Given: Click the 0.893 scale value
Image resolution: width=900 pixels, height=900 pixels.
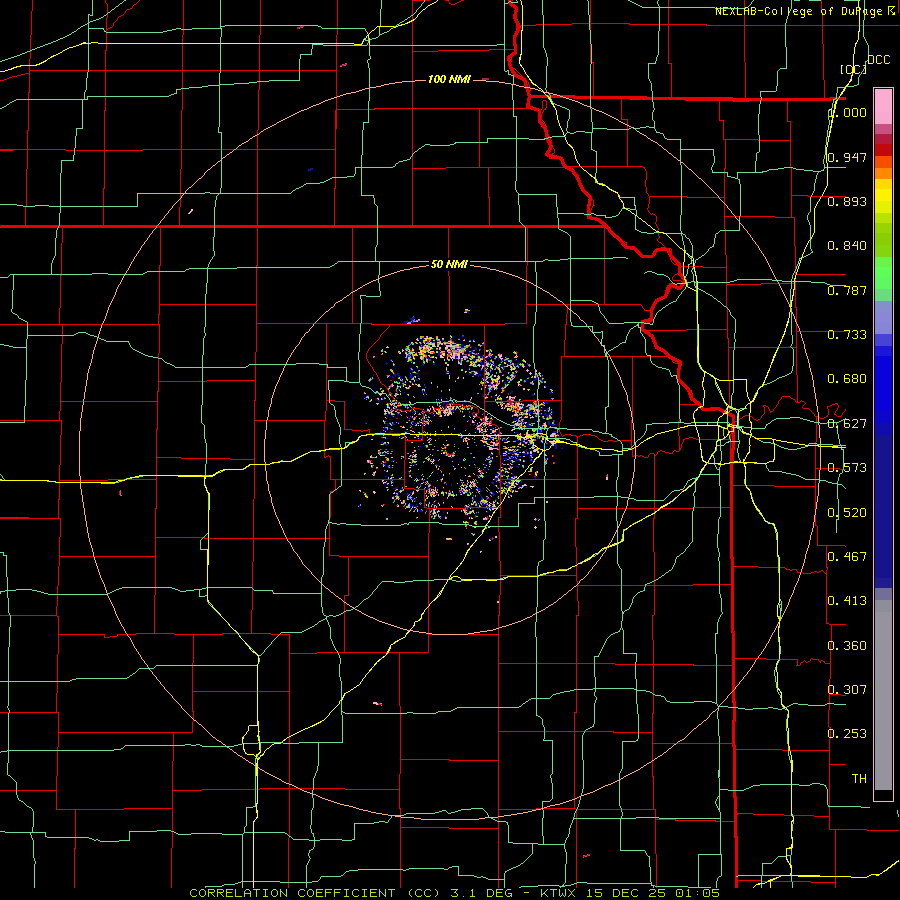Looking at the screenshot, I should 847,201.
